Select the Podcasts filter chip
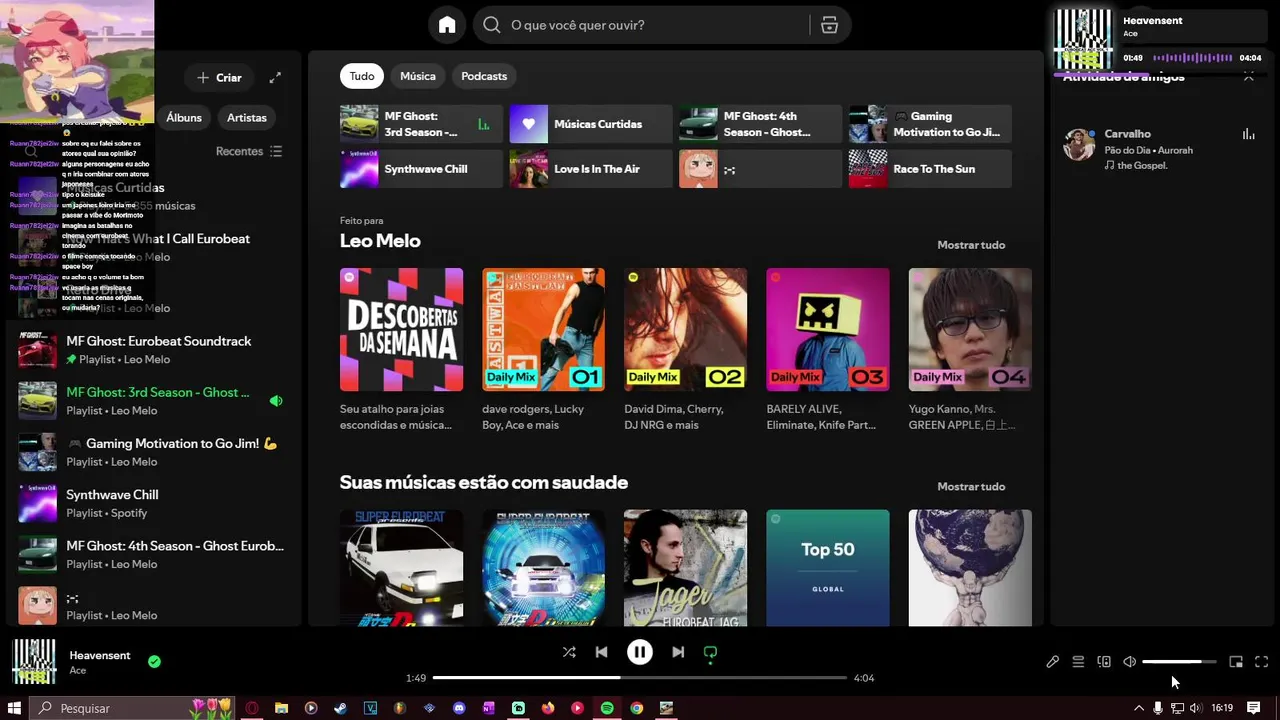This screenshot has width=1280, height=720. tap(484, 76)
